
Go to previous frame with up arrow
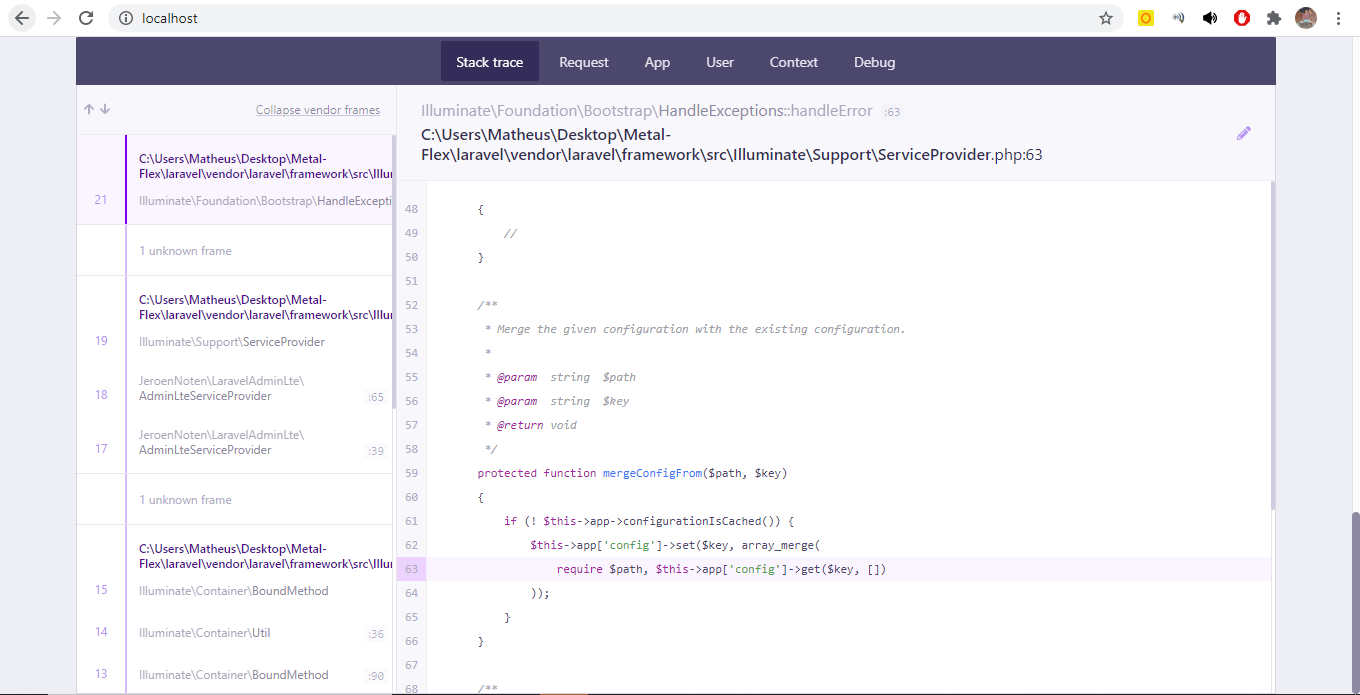(x=89, y=110)
